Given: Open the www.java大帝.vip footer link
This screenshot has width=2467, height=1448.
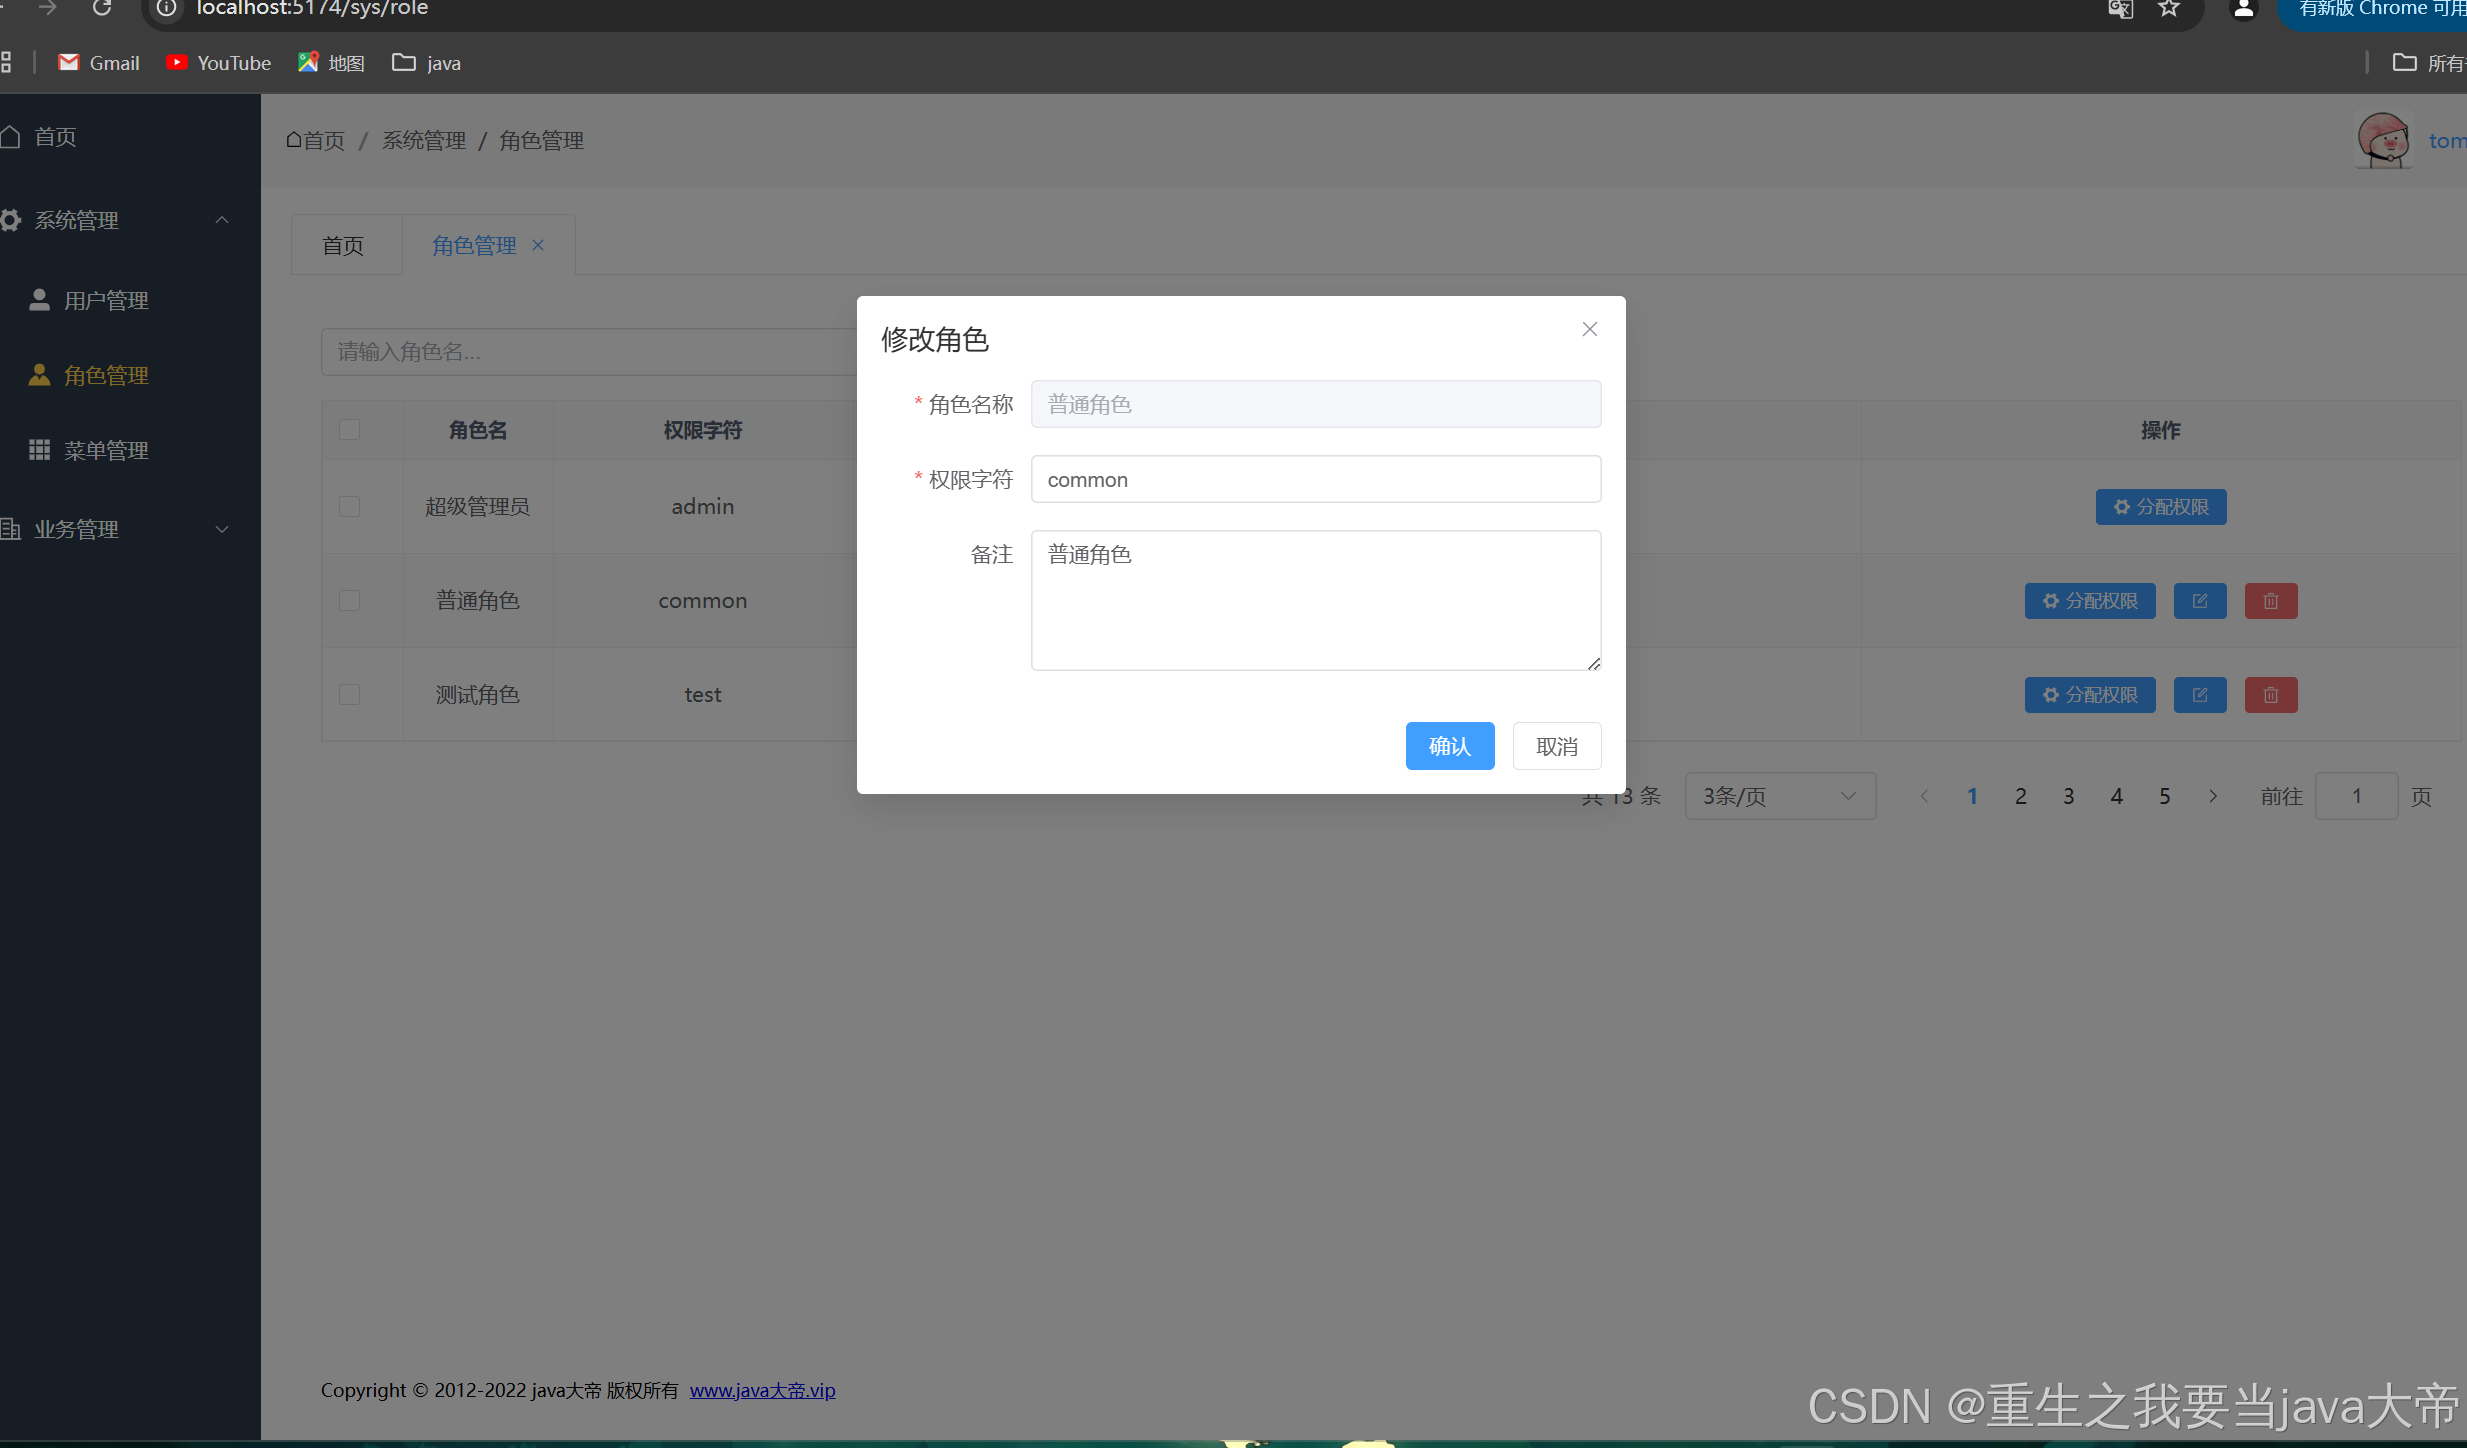Looking at the screenshot, I should coord(762,1390).
